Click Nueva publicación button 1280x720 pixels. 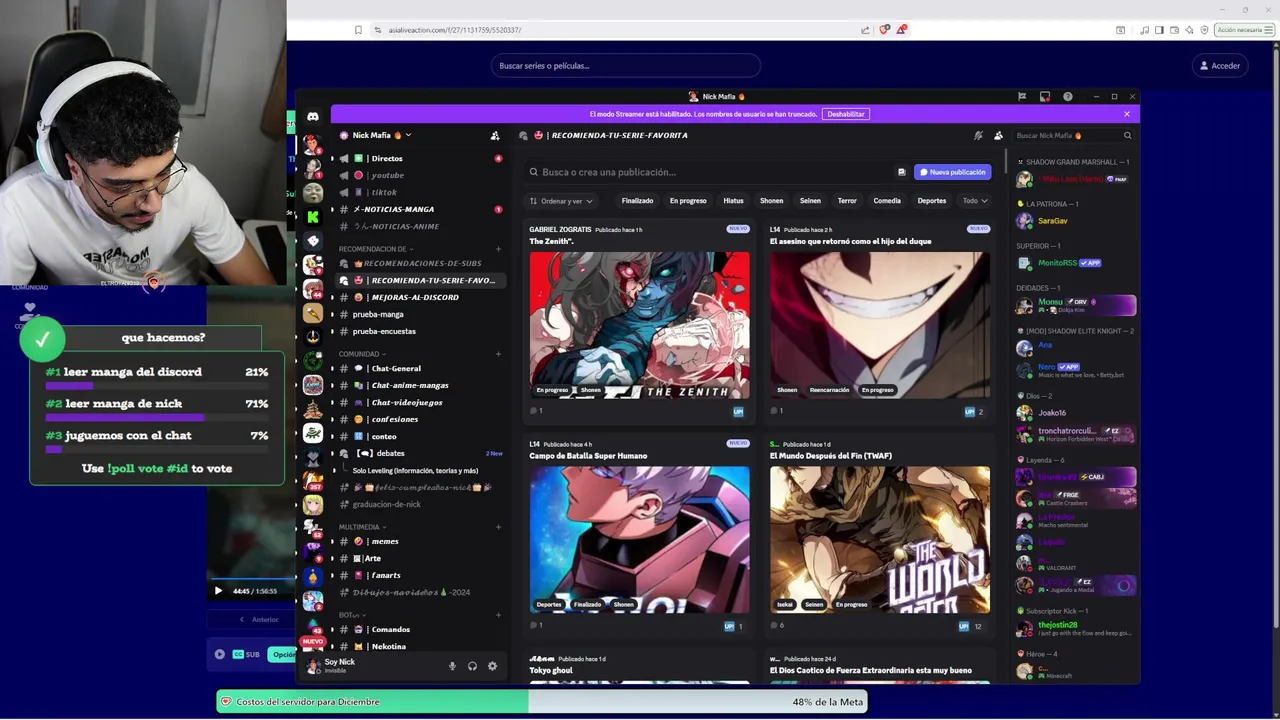(953, 172)
